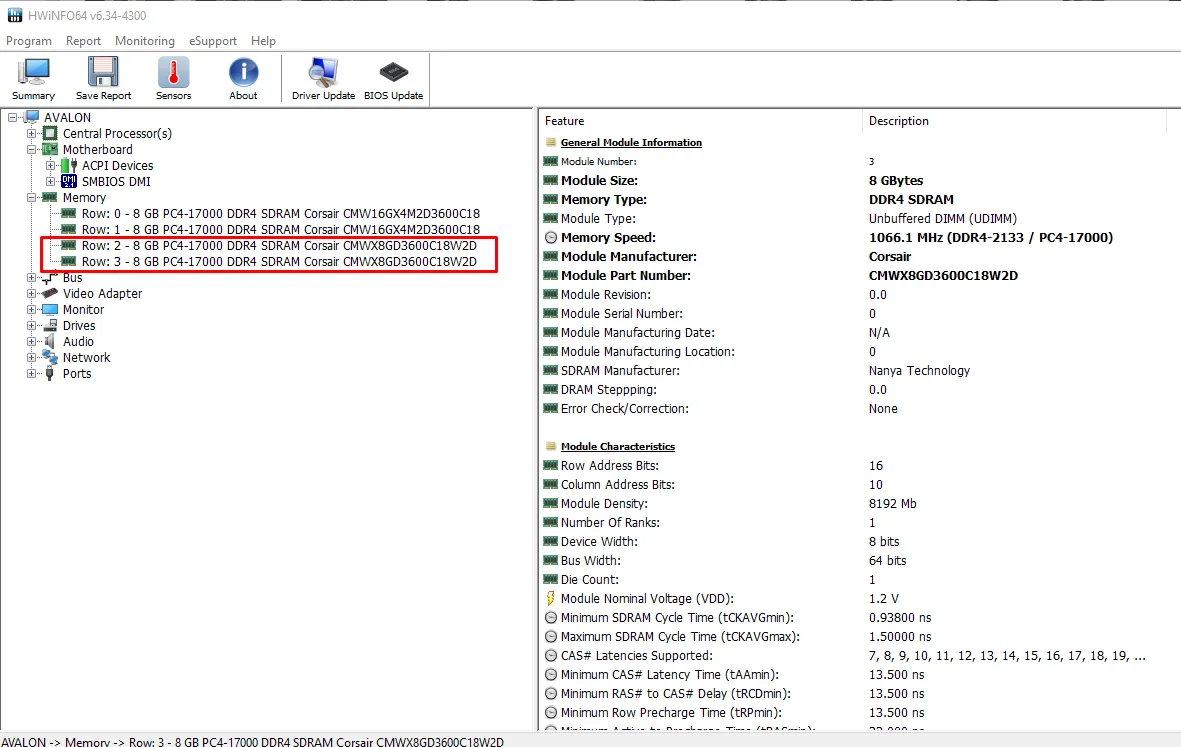Viewport: 1181px width, 747px height.
Task: Click the Error Check/Correction row label
Action: (x=624, y=409)
